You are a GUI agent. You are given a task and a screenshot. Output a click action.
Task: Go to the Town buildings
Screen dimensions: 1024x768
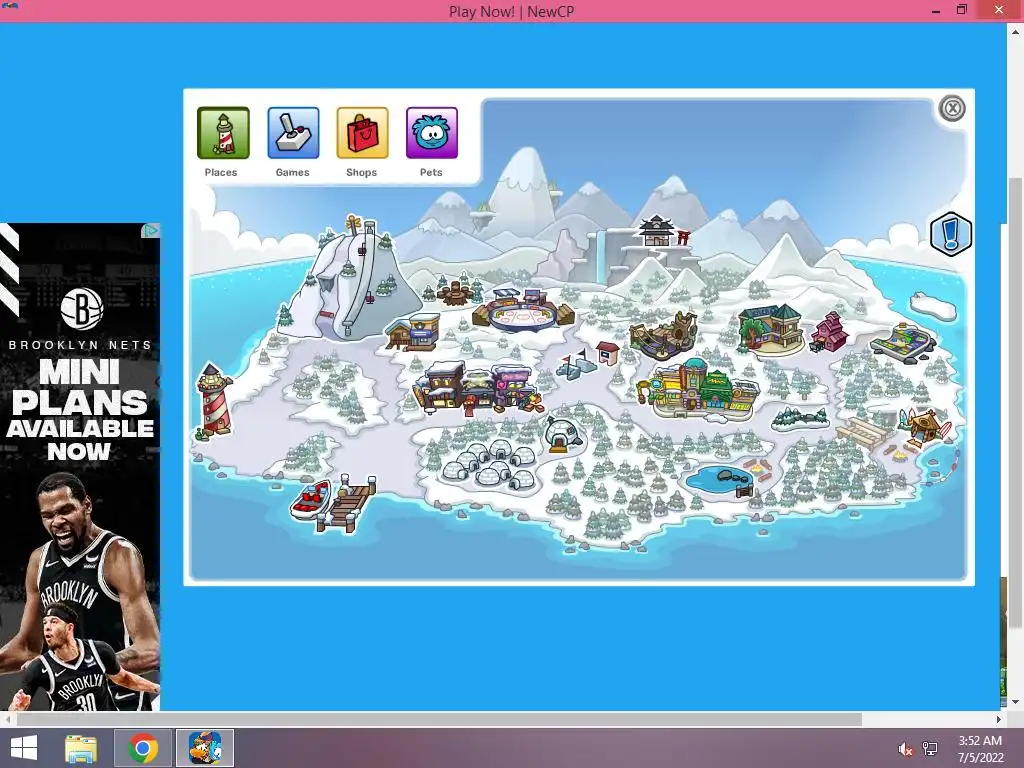(478, 388)
